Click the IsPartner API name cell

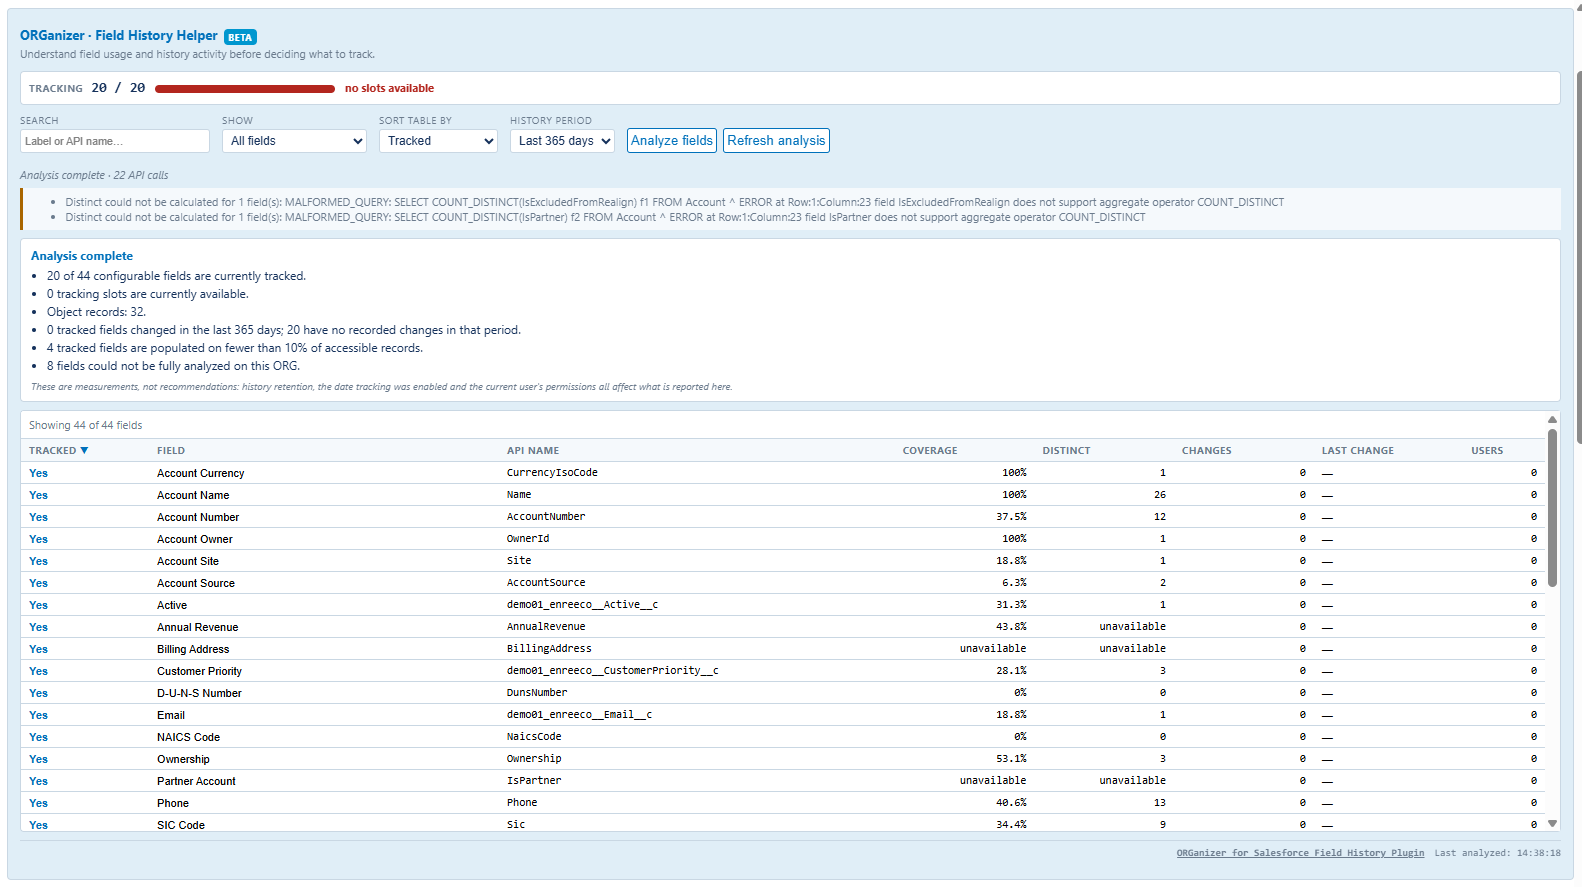[x=534, y=781]
